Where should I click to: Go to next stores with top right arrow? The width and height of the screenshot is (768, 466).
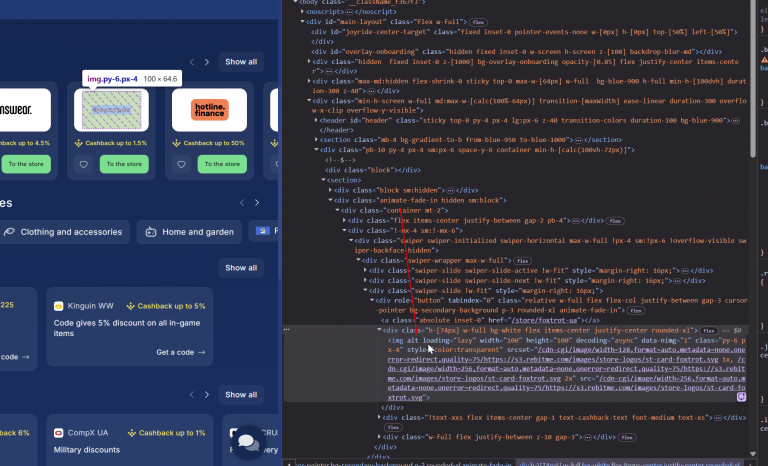[x=207, y=62]
